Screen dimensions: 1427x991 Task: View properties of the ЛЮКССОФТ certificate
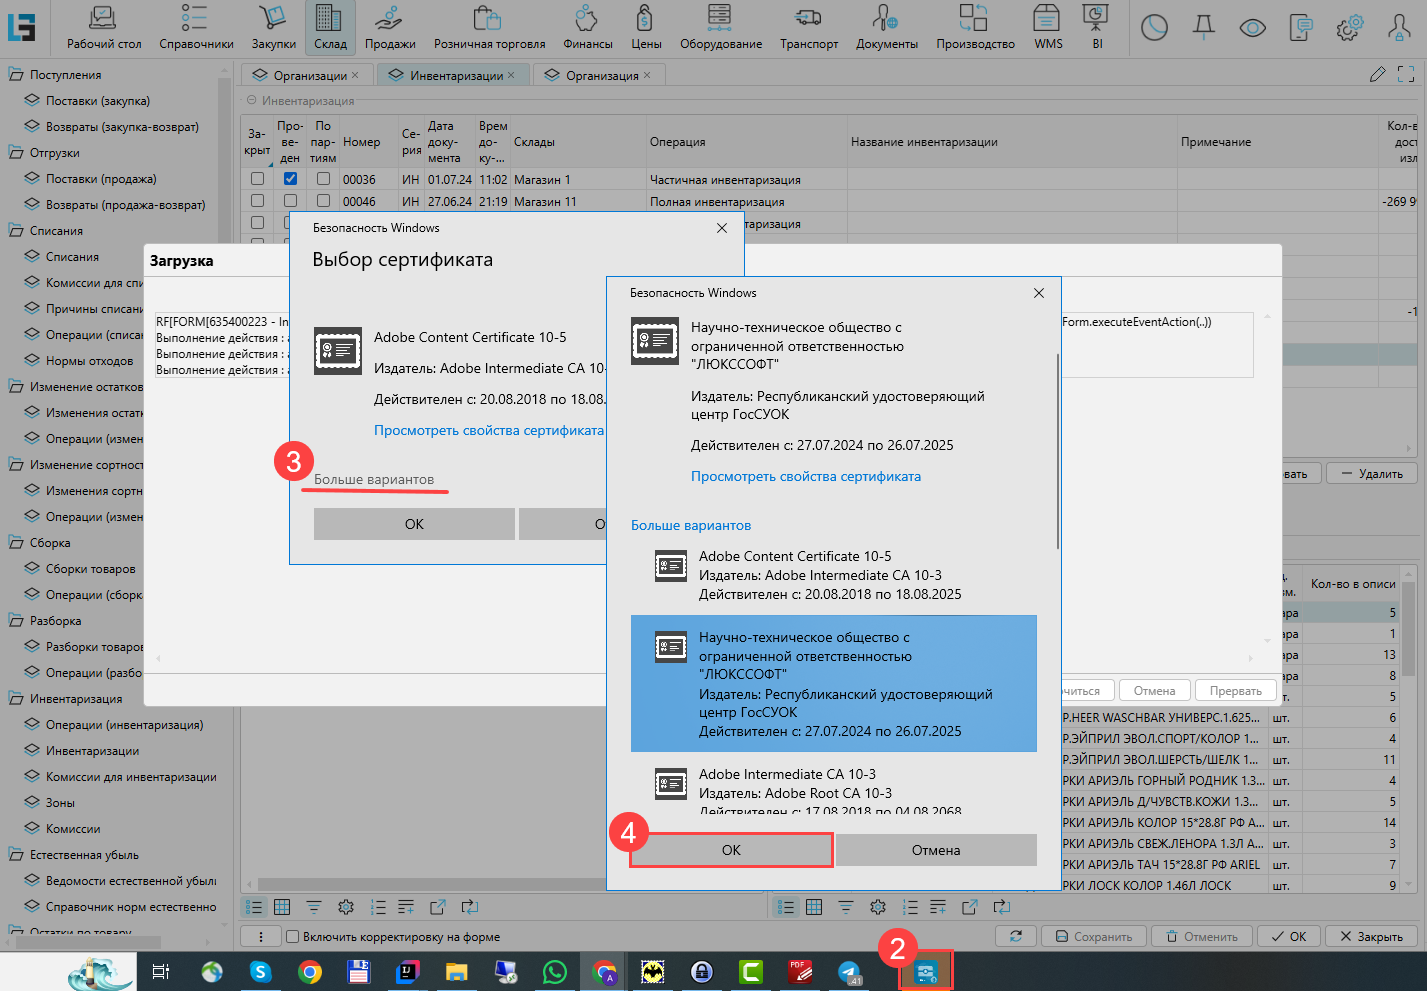point(805,476)
